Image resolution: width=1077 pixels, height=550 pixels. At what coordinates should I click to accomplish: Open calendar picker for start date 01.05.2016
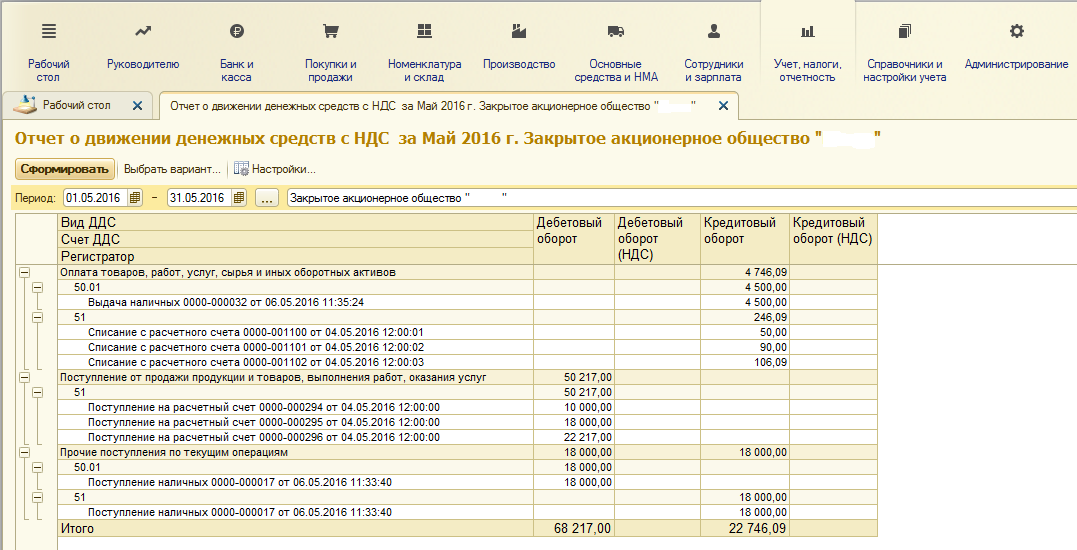[x=135, y=198]
